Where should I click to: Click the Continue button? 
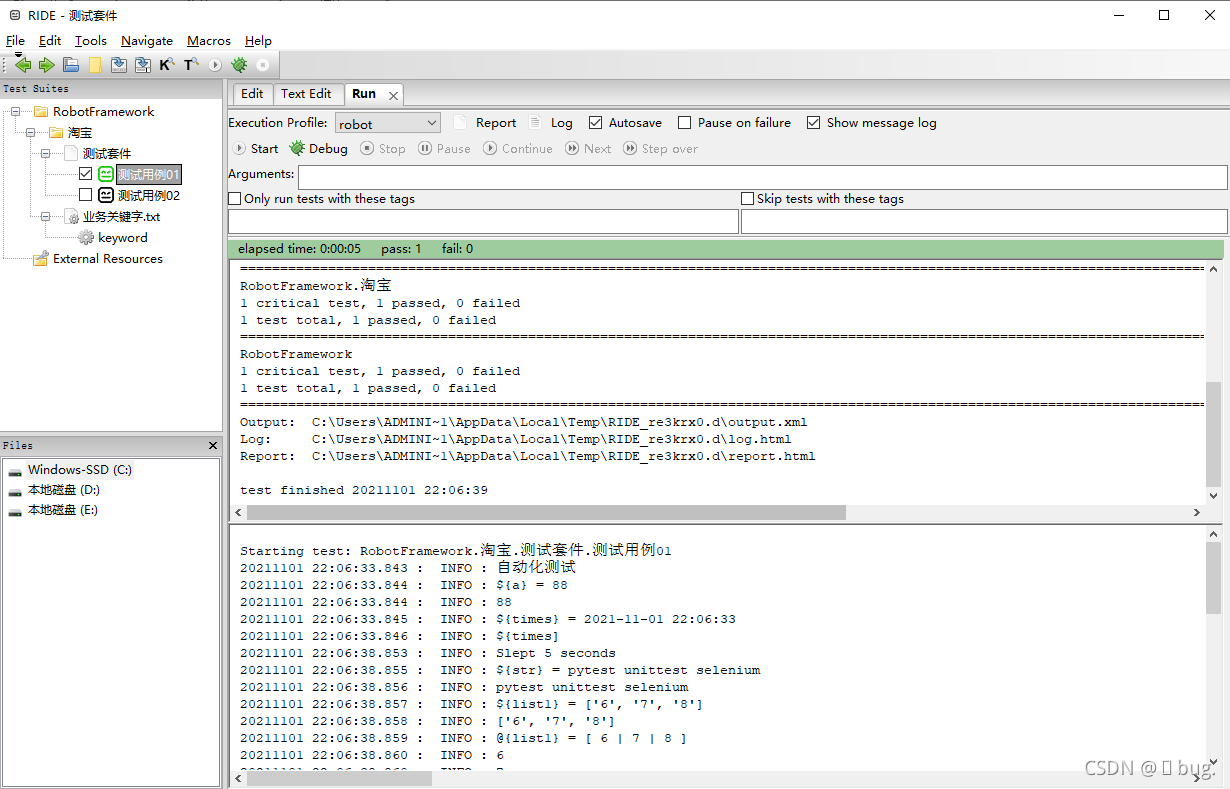click(519, 149)
